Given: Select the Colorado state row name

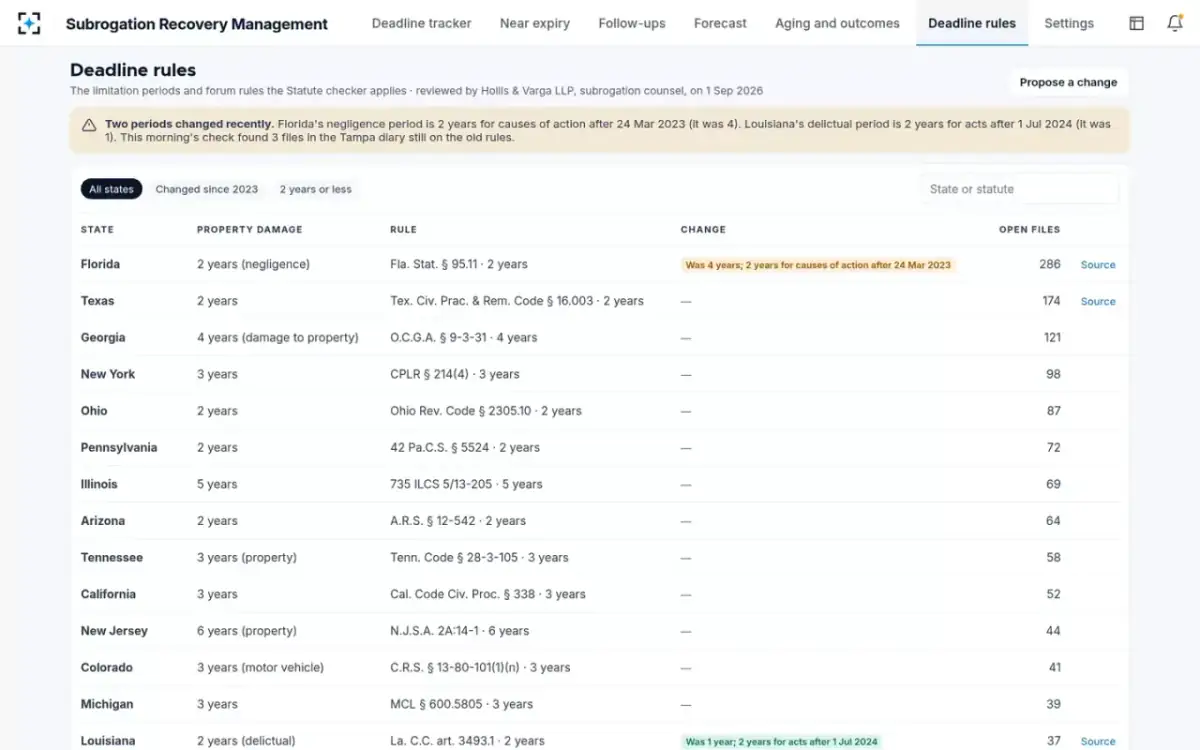Looking at the screenshot, I should 106,667.
